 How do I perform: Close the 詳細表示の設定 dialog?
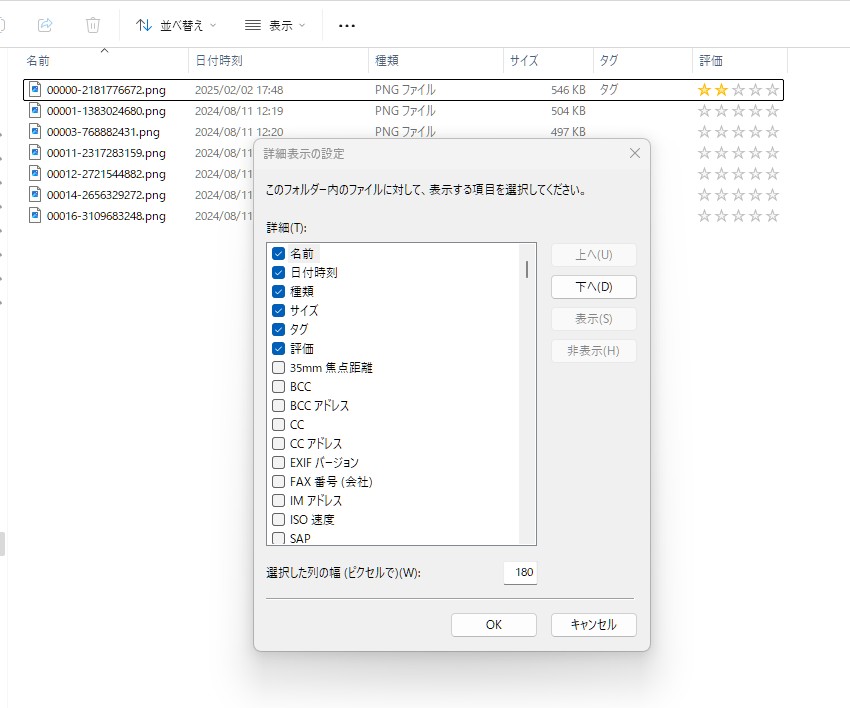click(x=635, y=153)
